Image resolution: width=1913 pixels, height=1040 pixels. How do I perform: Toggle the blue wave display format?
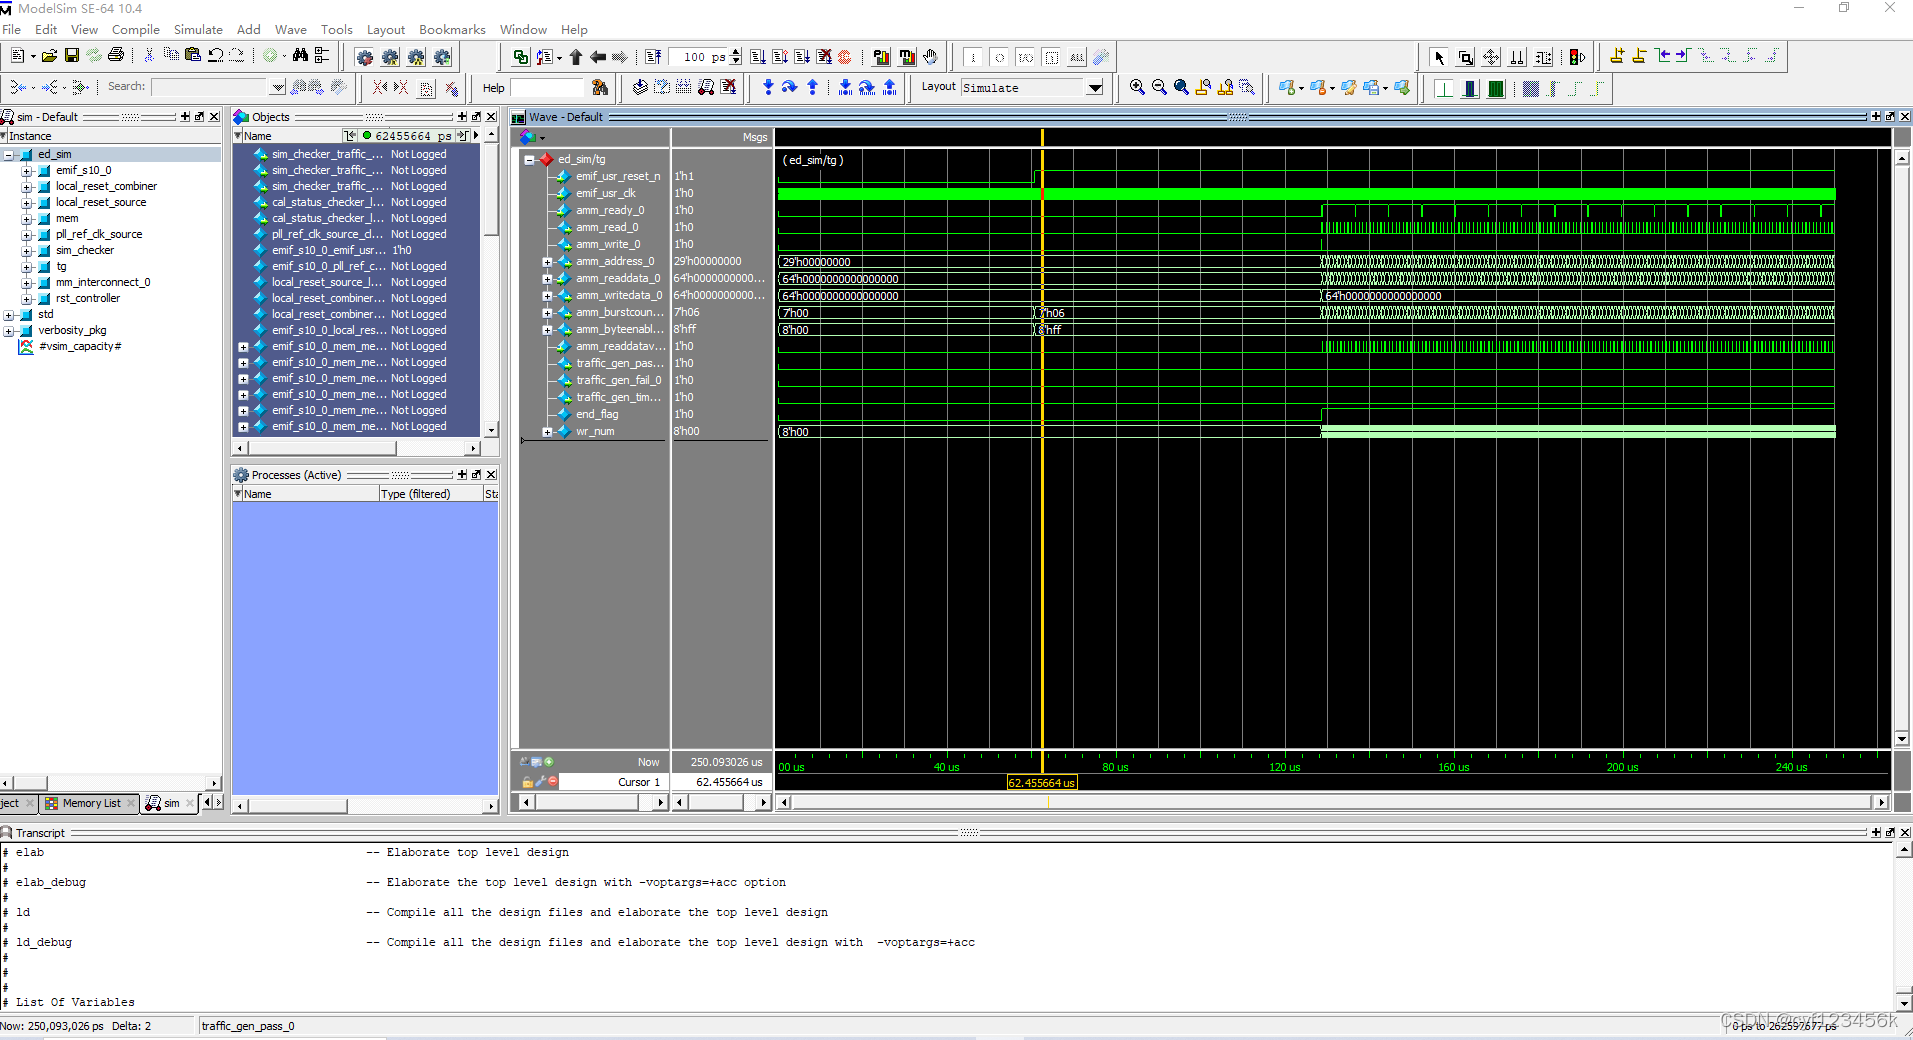tap(1470, 88)
